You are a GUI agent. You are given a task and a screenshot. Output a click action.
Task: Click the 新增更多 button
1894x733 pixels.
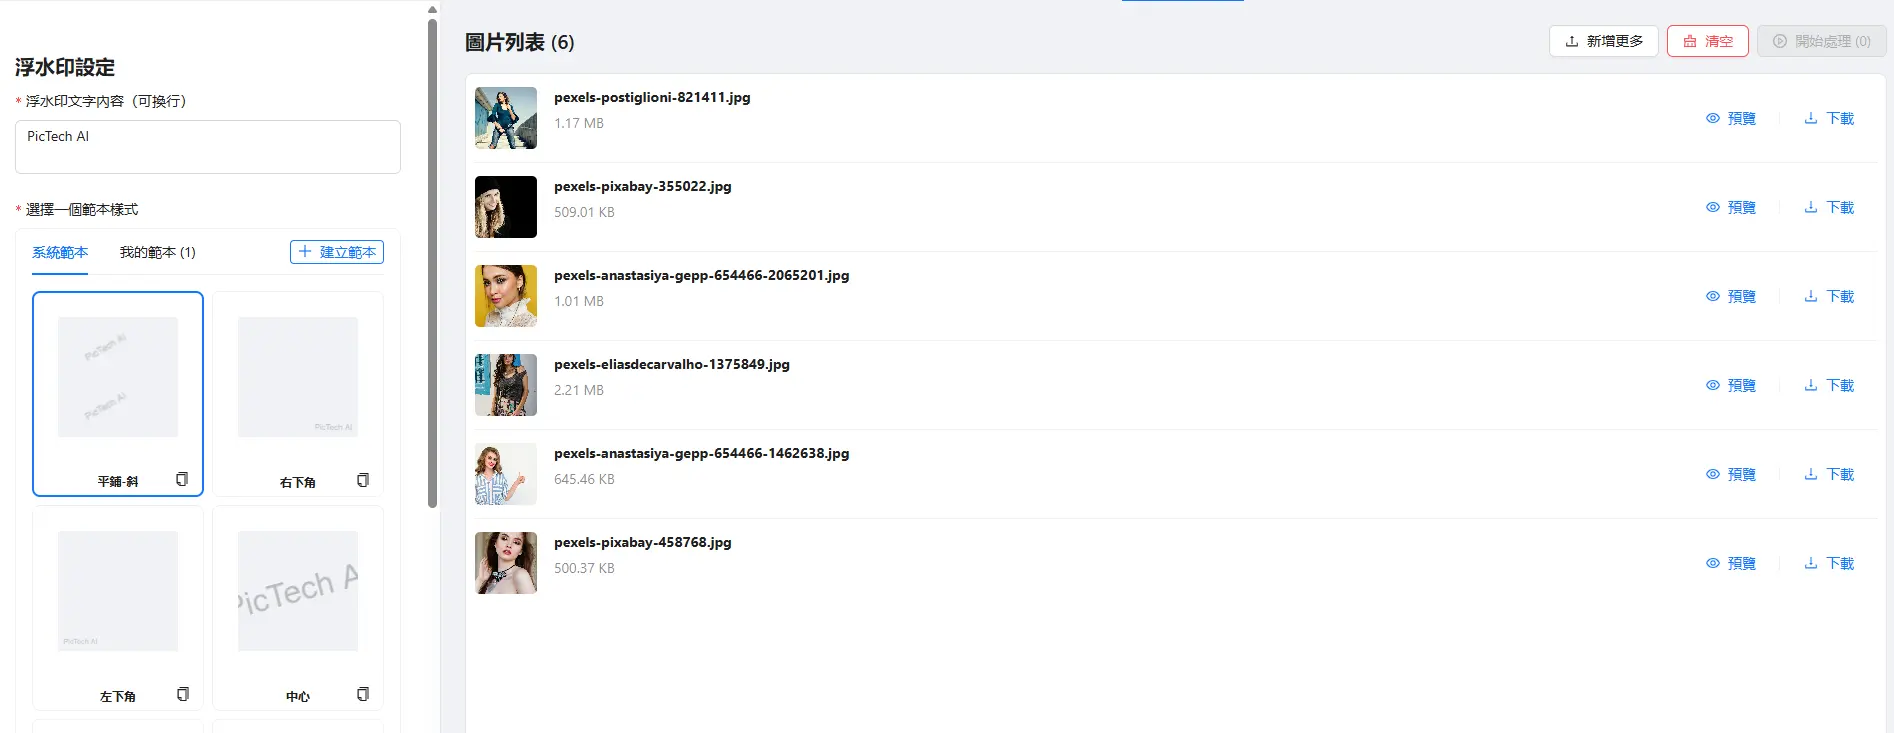click(1604, 41)
